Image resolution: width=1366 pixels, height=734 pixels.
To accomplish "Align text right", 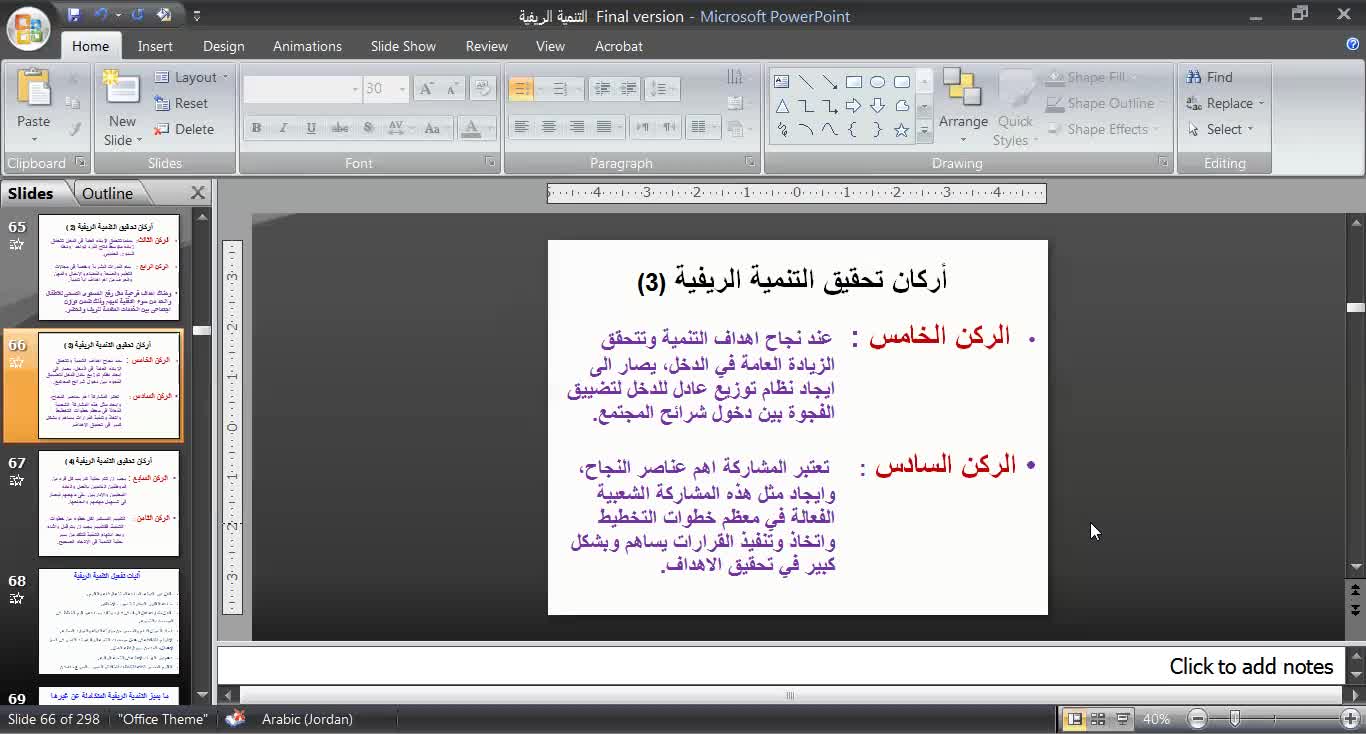I will [x=577, y=127].
